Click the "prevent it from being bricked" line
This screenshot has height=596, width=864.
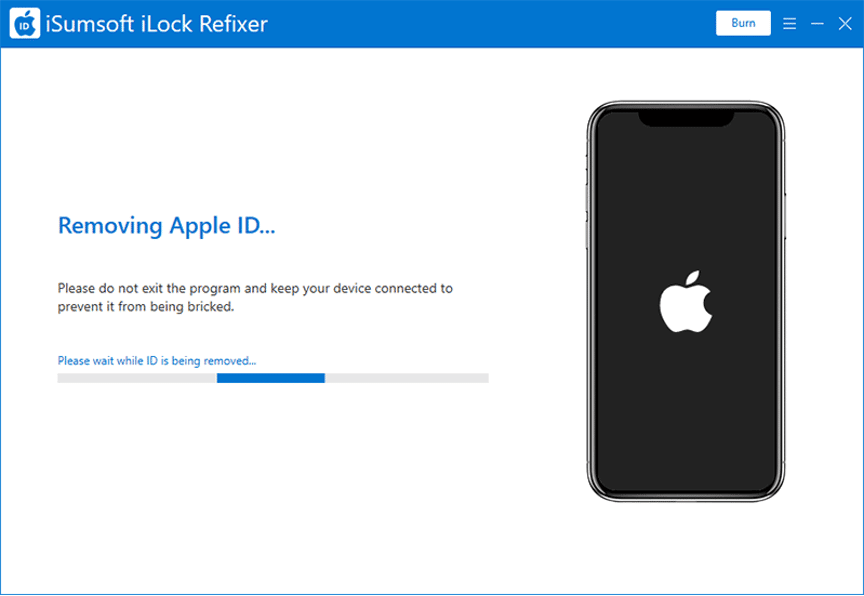pyautogui.click(x=145, y=307)
